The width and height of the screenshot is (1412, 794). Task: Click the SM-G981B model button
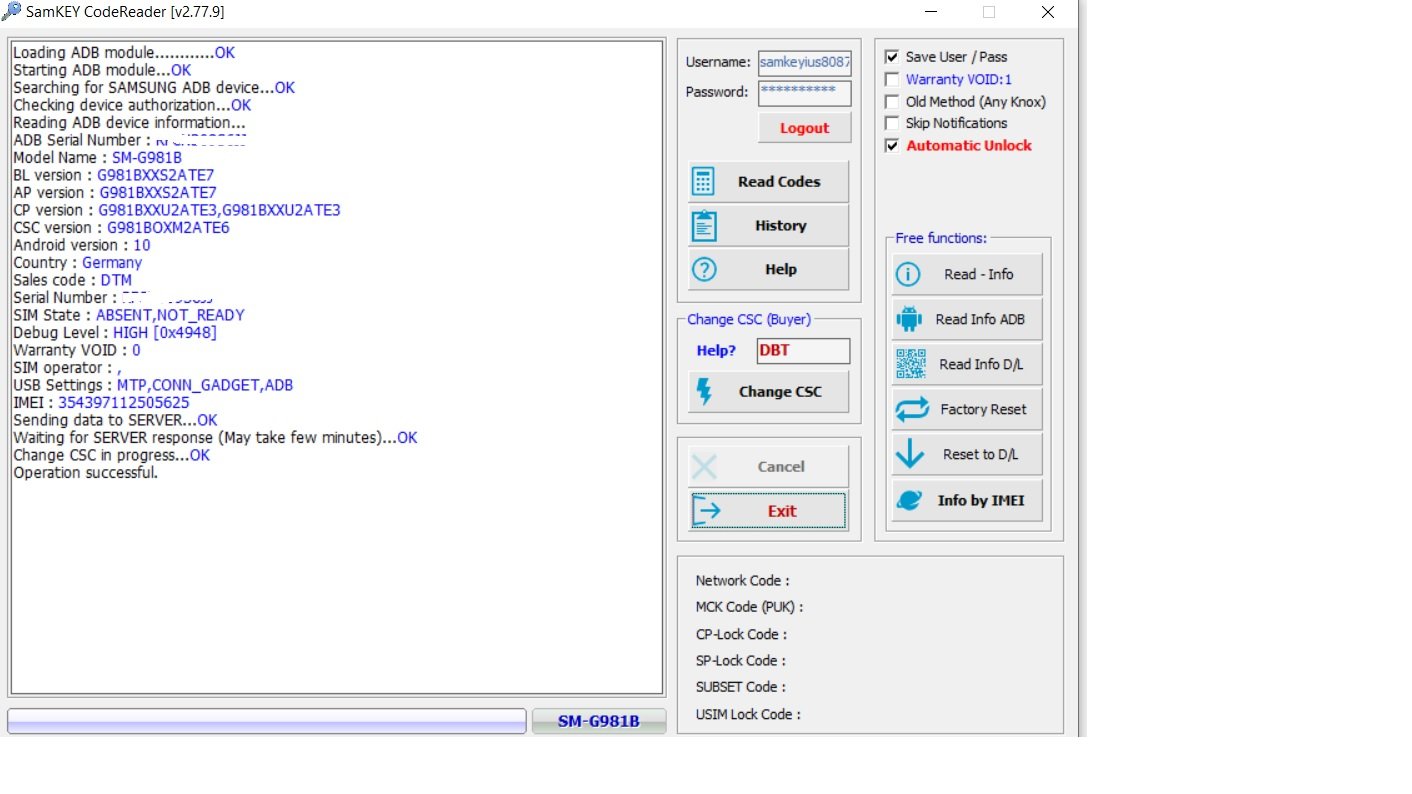coord(599,721)
